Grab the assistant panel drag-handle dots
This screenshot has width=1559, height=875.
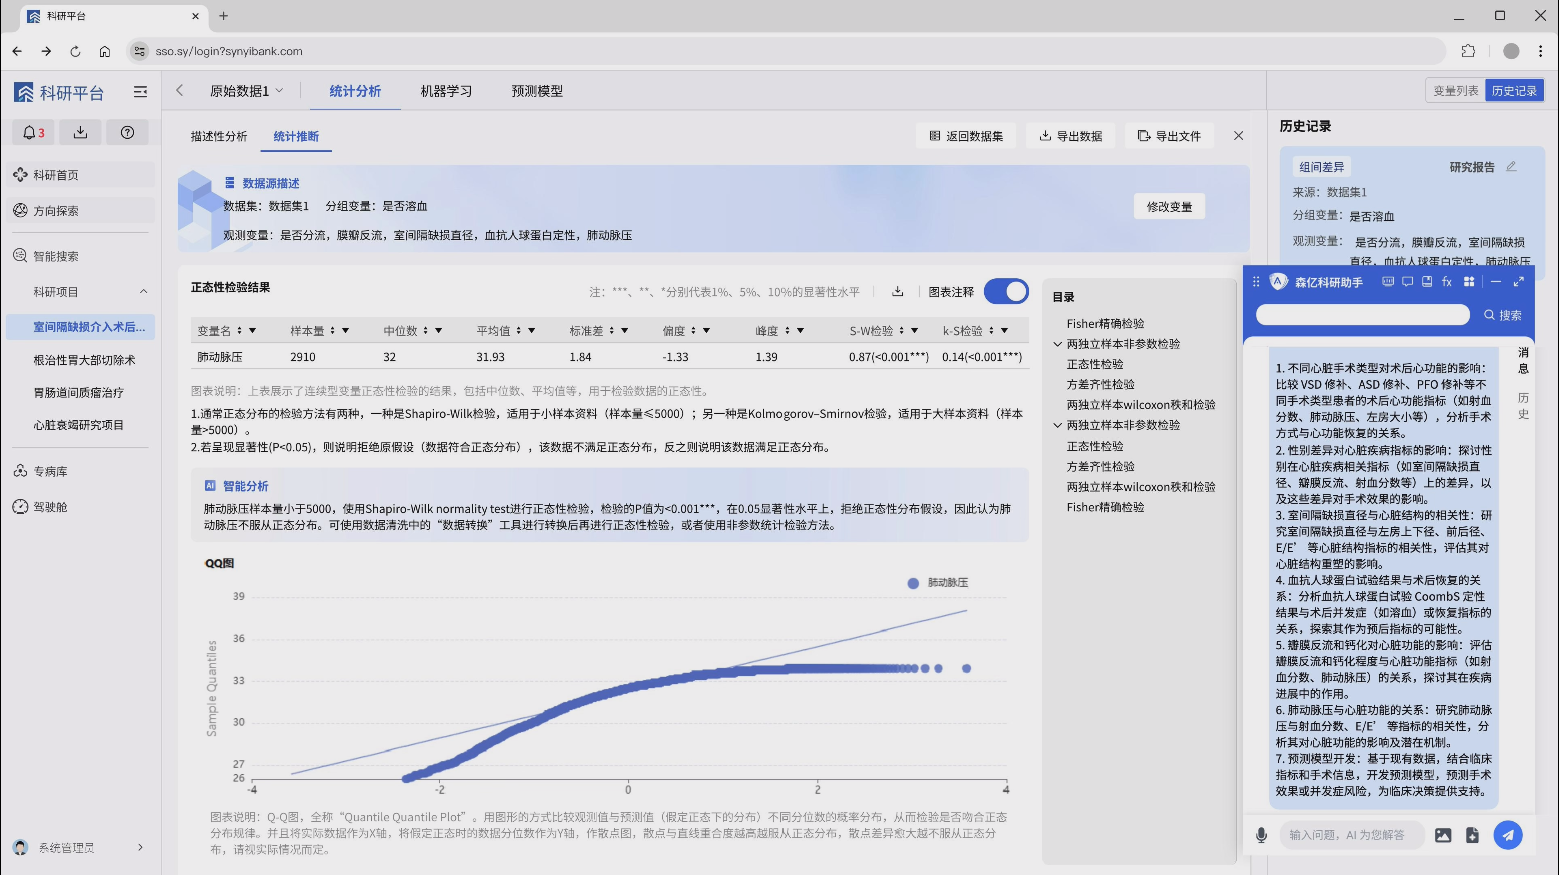1256,282
